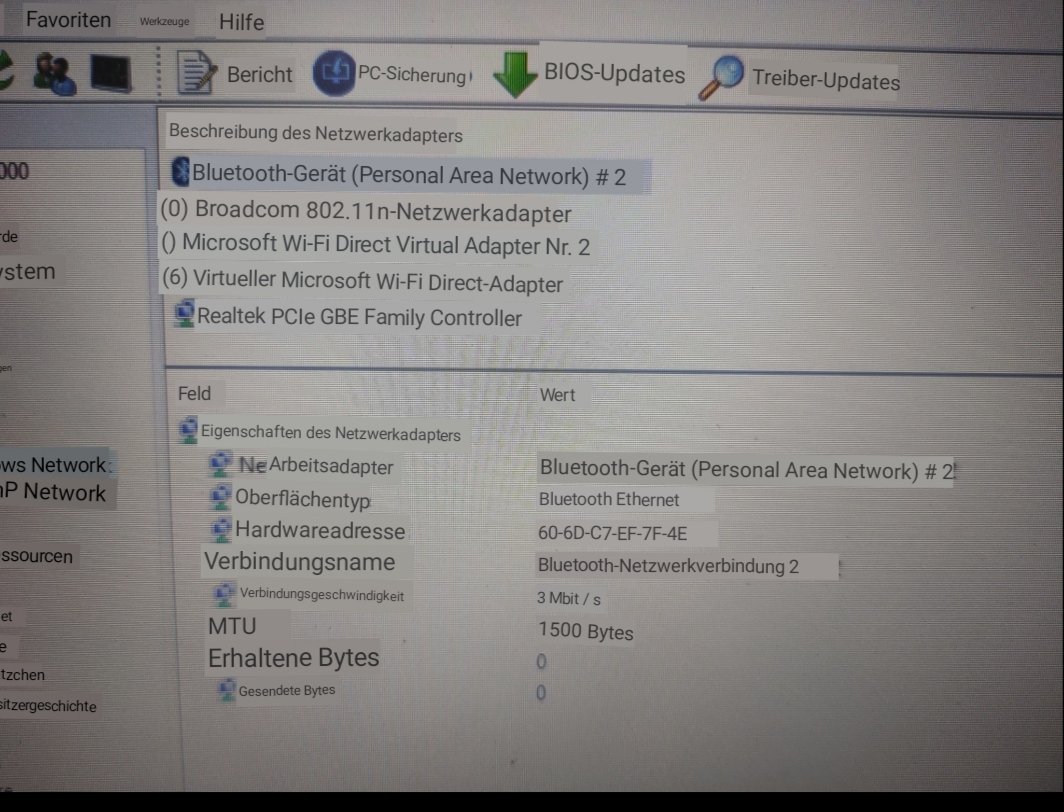Click the PC-Sicherung toolbar label
The height and width of the screenshot is (812, 1064).
pyautogui.click(x=413, y=75)
